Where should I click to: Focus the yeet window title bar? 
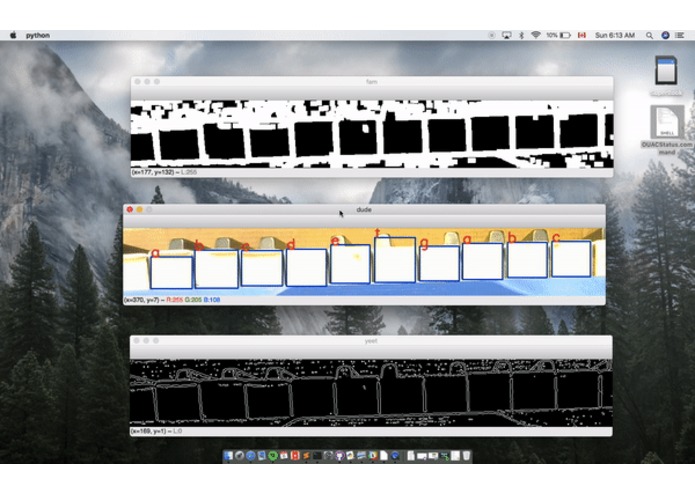[x=371, y=341]
